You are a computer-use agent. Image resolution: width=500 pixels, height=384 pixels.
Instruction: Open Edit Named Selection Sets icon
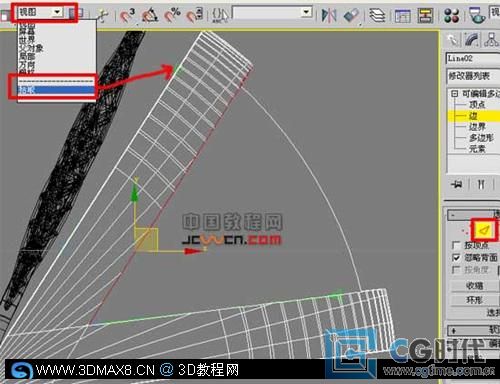pos(220,15)
